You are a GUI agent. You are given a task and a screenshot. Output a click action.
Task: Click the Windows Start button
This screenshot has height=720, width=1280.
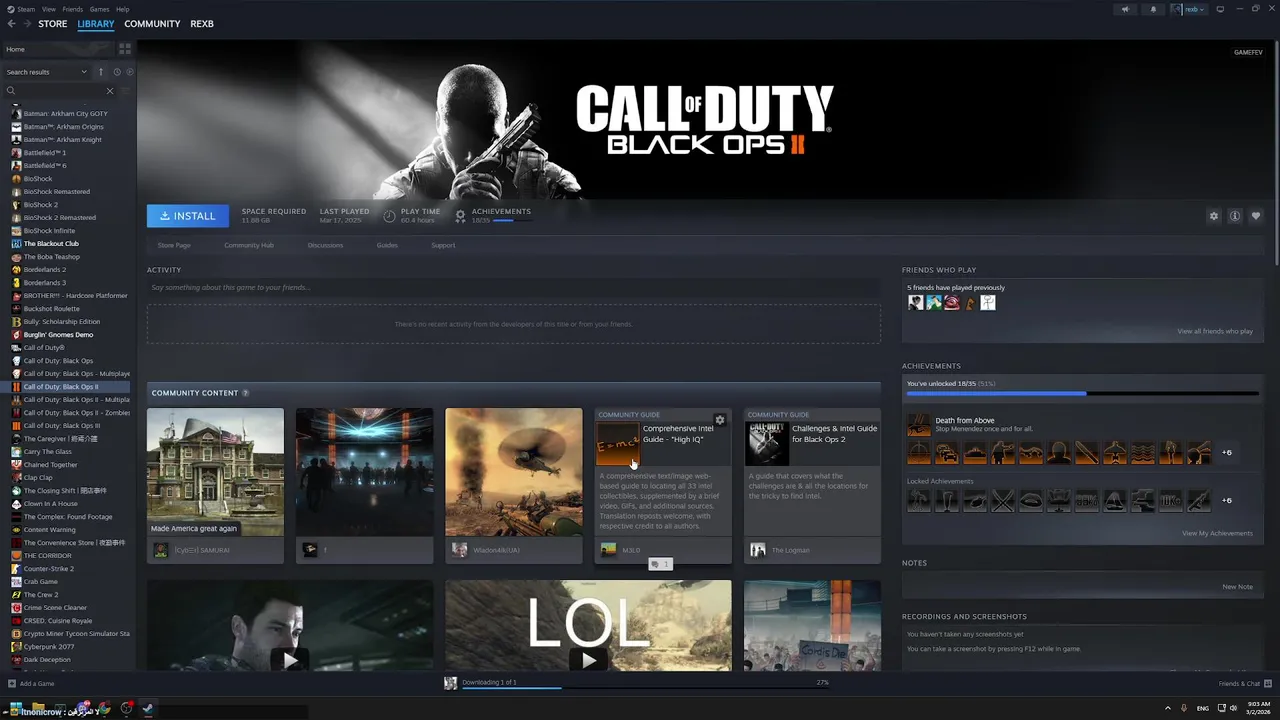[15, 708]
